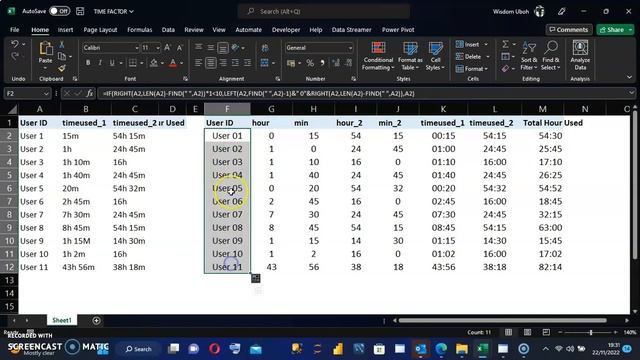This screenshot has width=640, height=360.
Task: Toggle Center horizontal alignment
Action: pyautogui.click(x=211, y=63)
